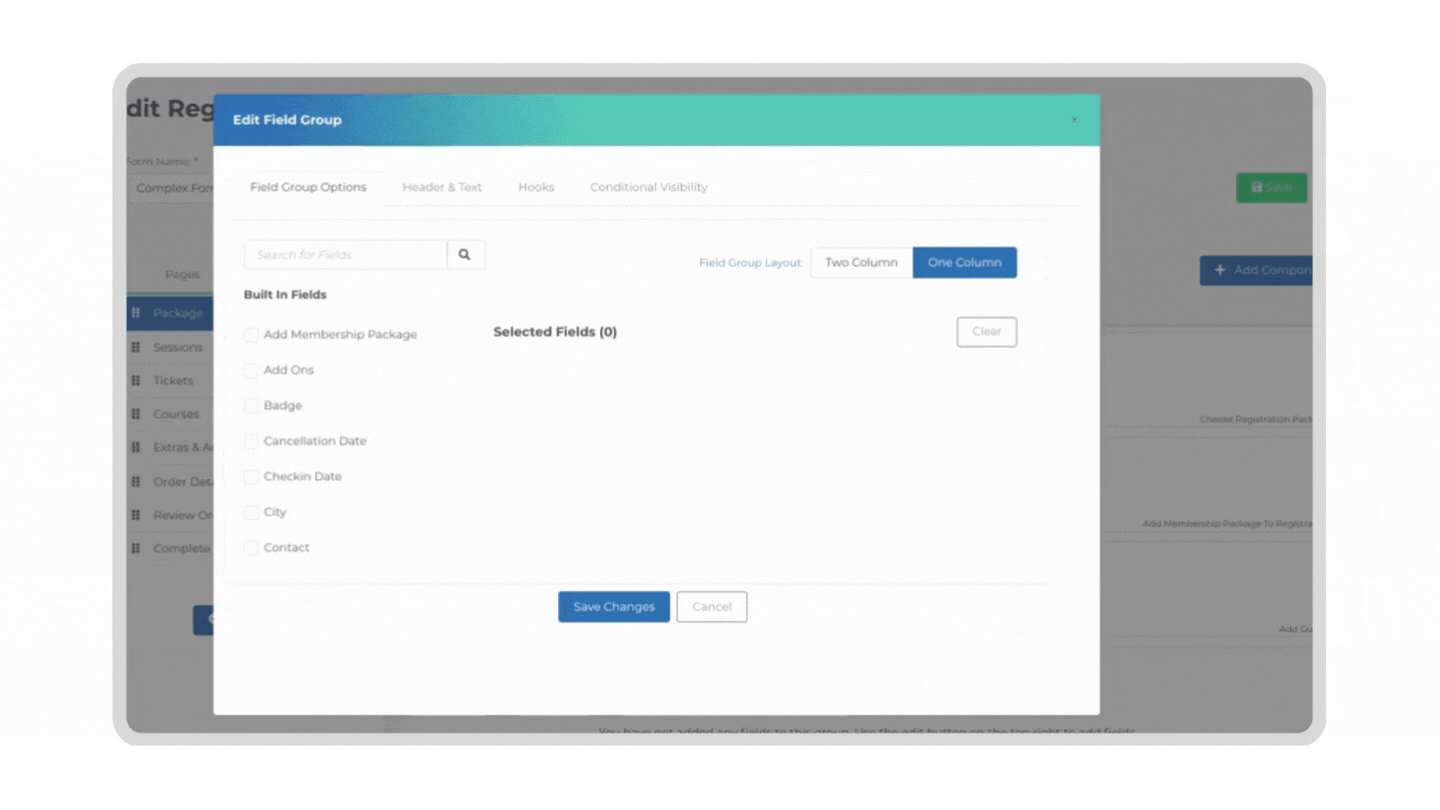This screenshot has height=810, width=1440.
Task: Choose the One Column layout
Action: (x=965, y=263)
